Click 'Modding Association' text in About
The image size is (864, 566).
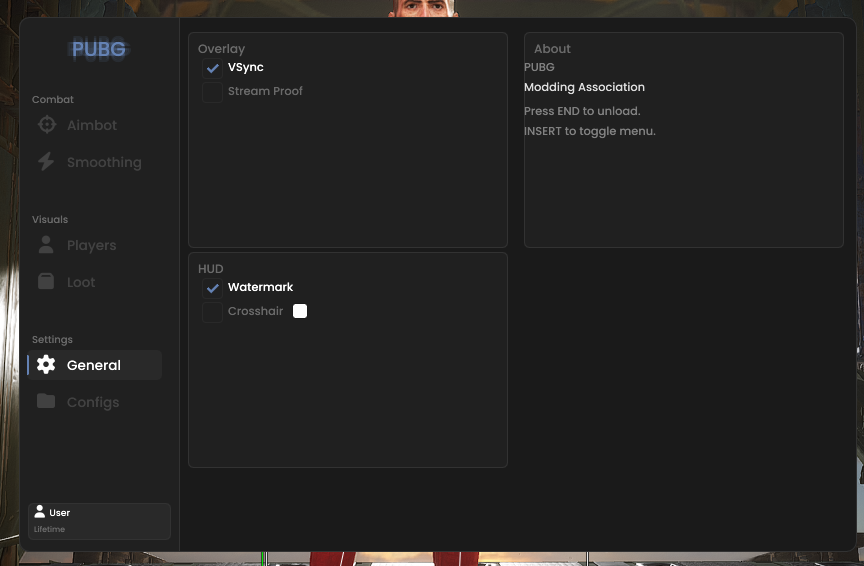584,87
